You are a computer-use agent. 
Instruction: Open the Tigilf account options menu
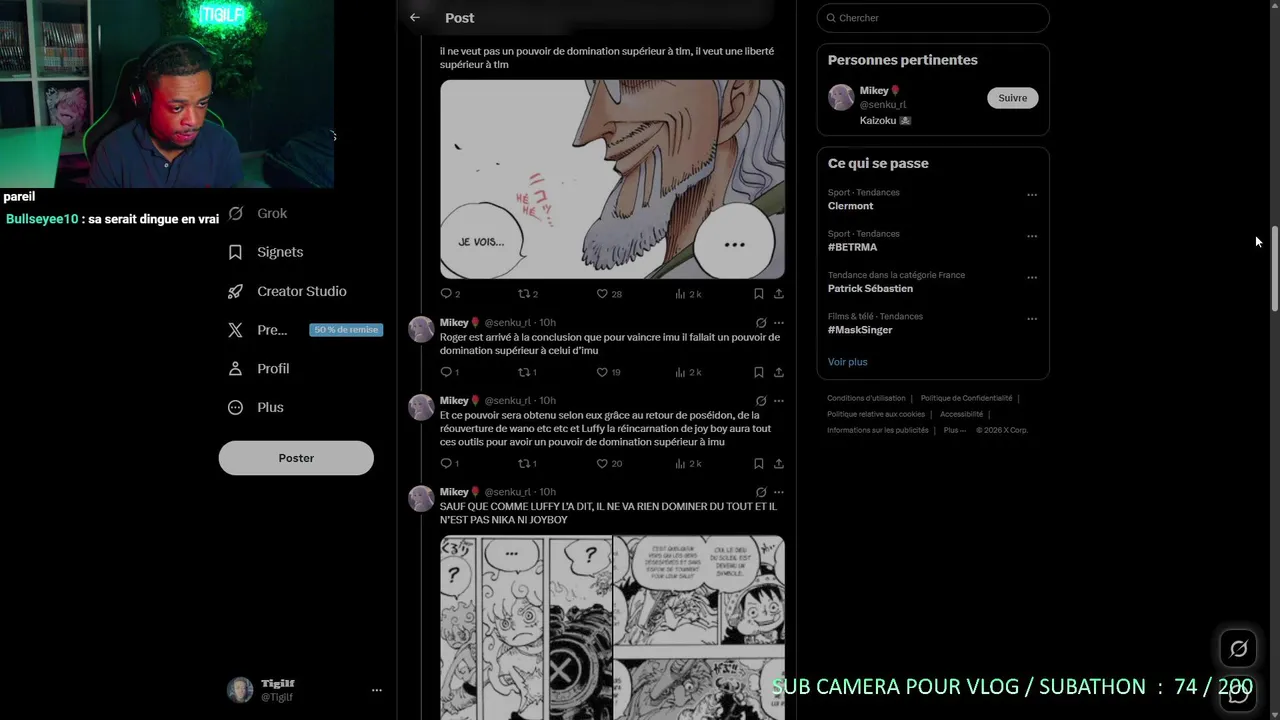click(377, 690)
